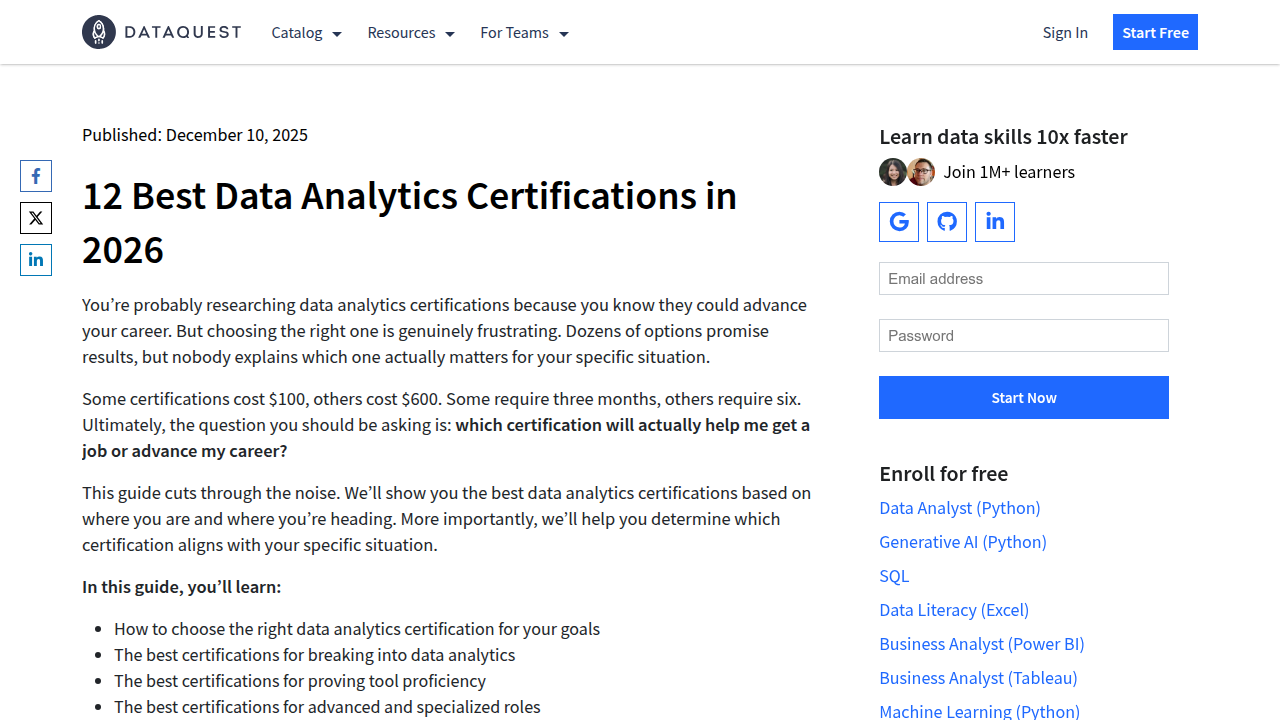The image size is (1280, 720).
Task: Click the learner avatars thumbnail
Action: click(907, 172)
